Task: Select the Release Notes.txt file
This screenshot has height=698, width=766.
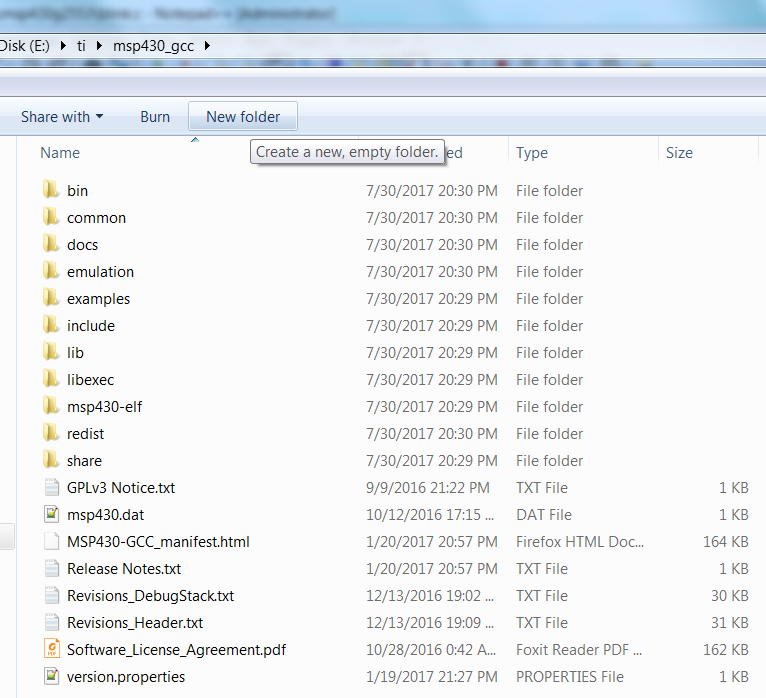Action: (x=124, y=568)
